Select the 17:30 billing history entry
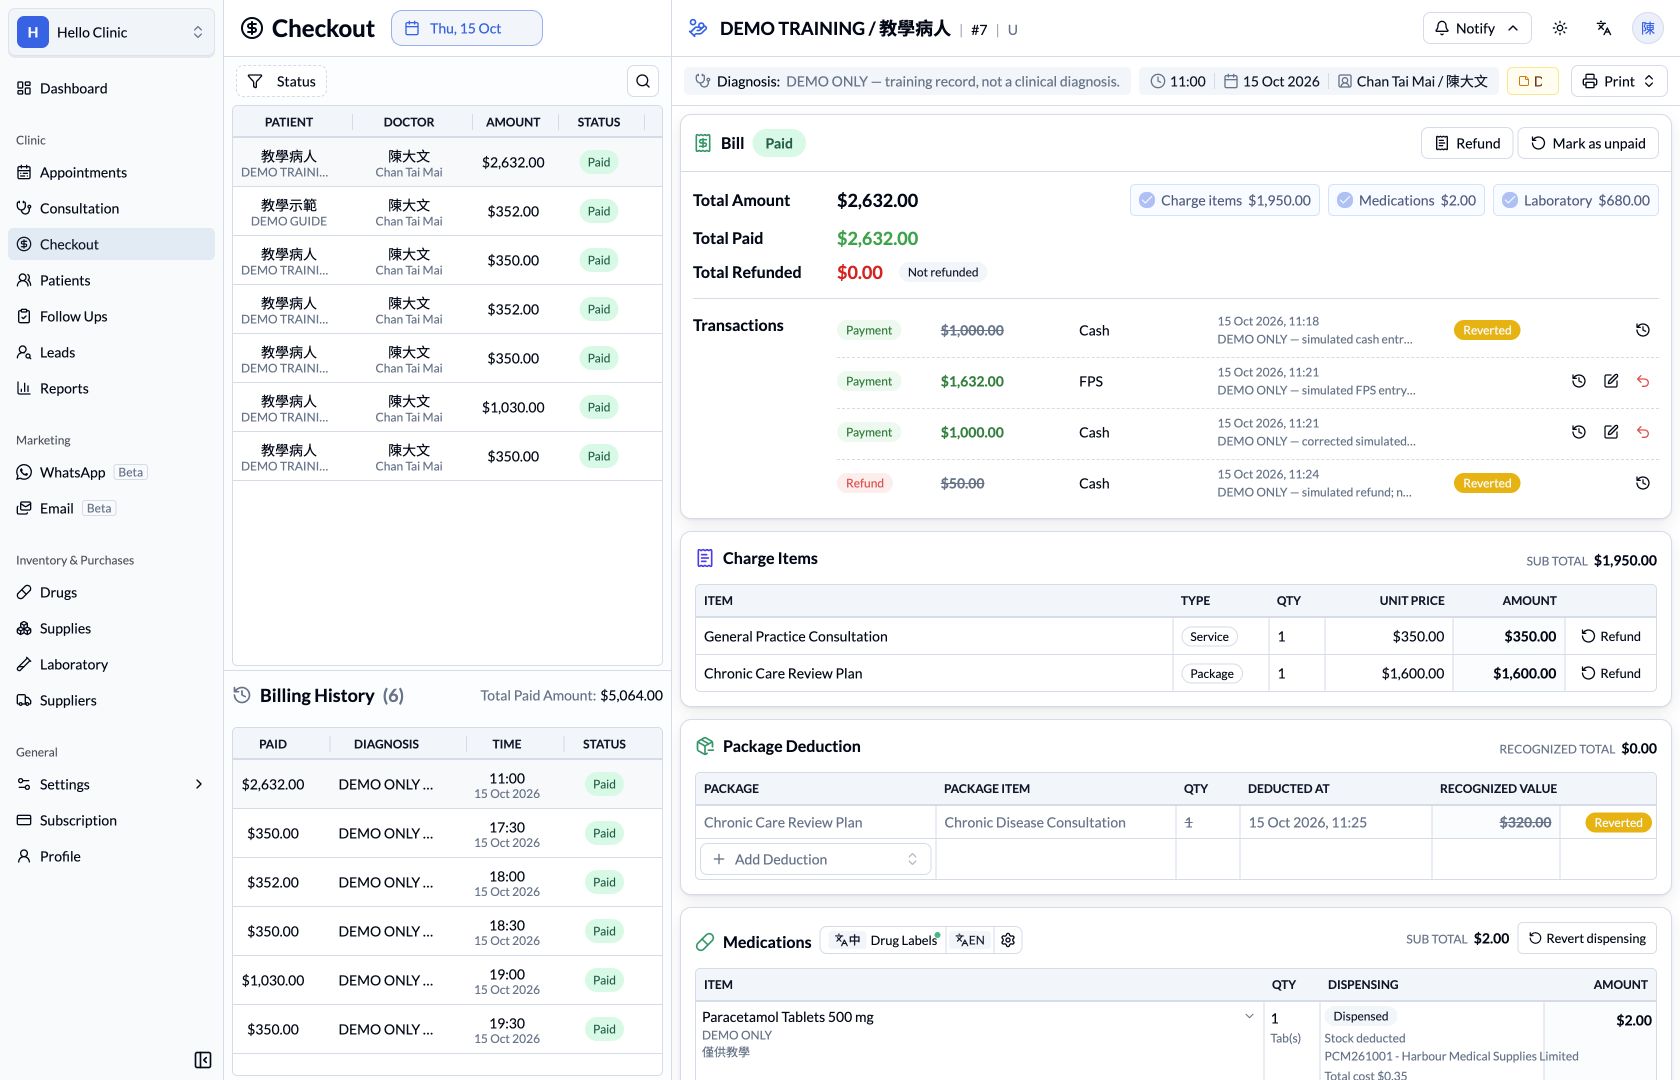The width and height of the screenshot is (1680, 1080). click(447, 833)
